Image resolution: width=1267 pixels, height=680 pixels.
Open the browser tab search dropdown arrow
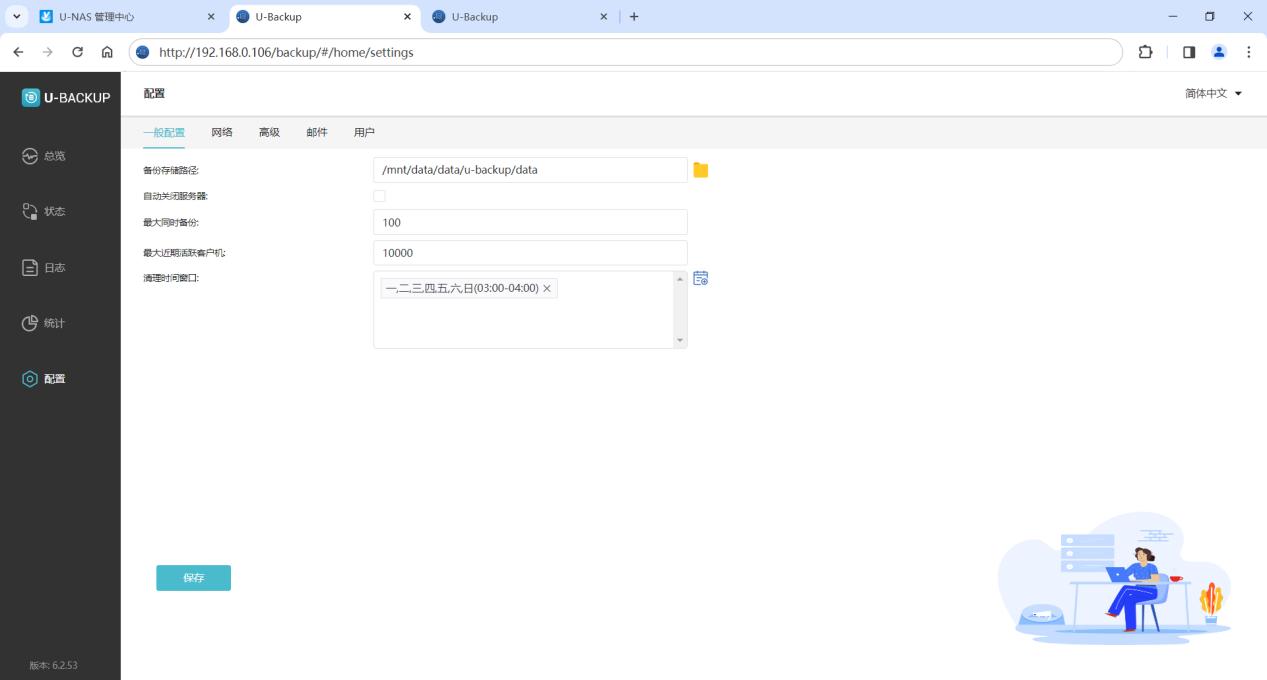[15, 17]
